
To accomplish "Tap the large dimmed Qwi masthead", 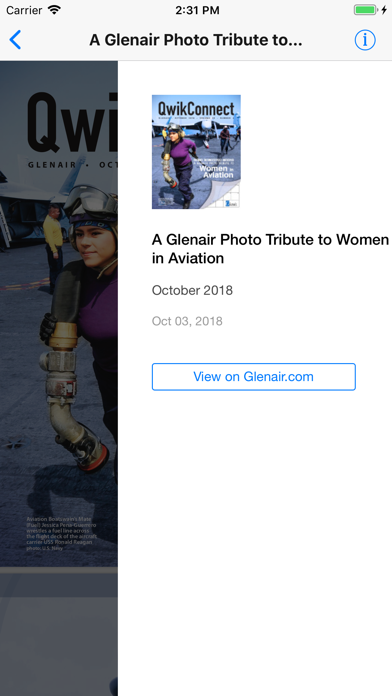I will point(72,123).
